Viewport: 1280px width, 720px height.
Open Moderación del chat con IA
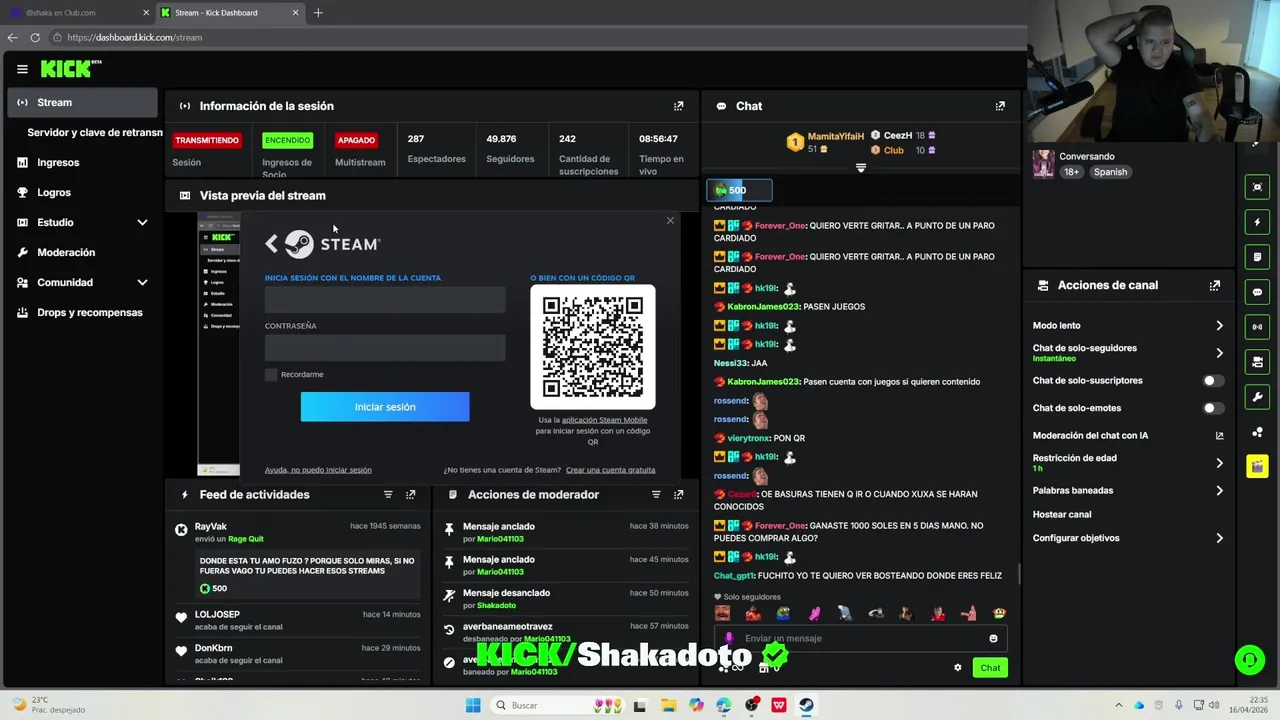[x=1127, y=436]
